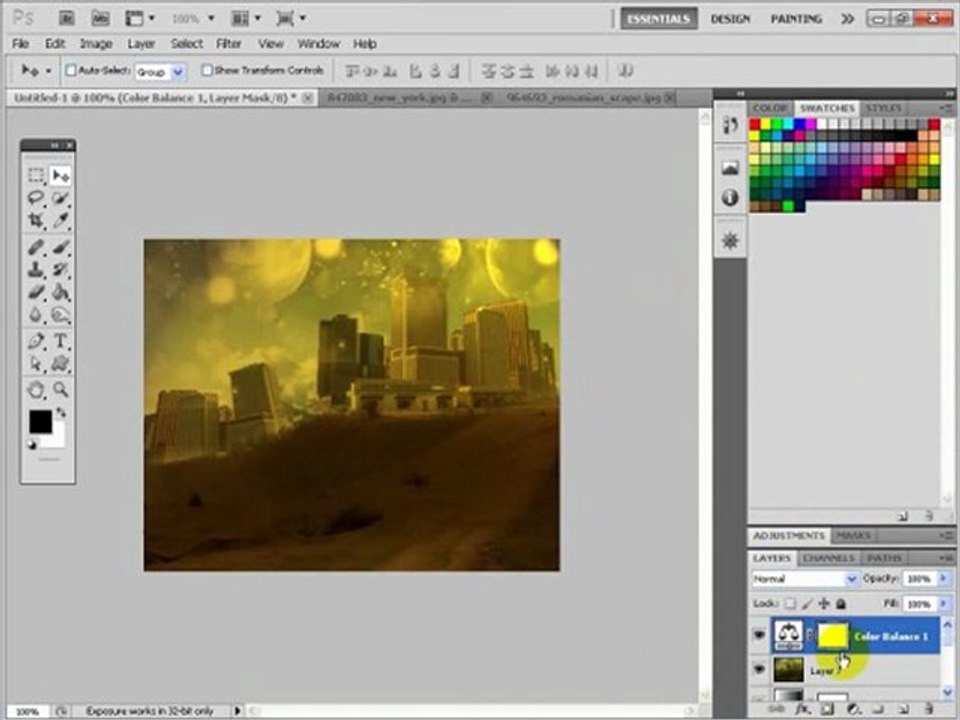Viewport: 960px width, 720px height.
Task: Switch to the Styles tab
Action: tap(884, 108)
